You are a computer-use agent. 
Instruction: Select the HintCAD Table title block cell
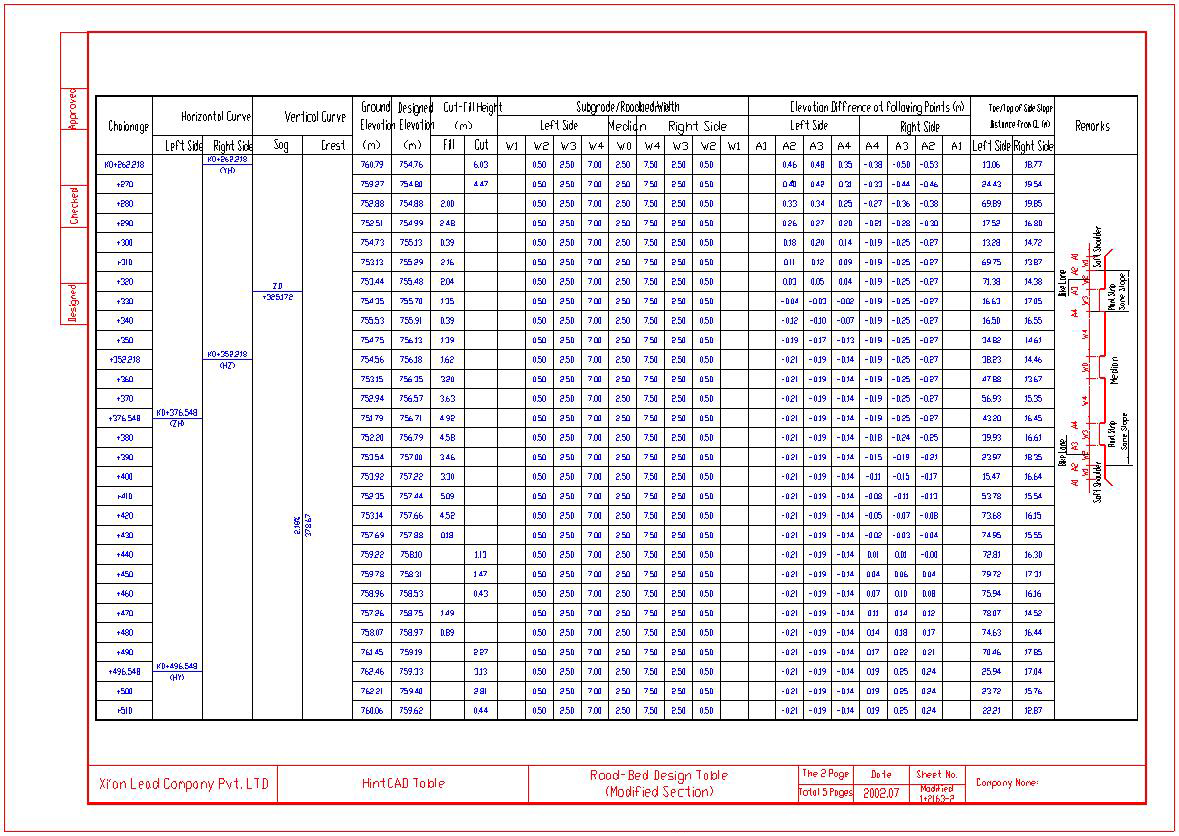tap(403, 784)
